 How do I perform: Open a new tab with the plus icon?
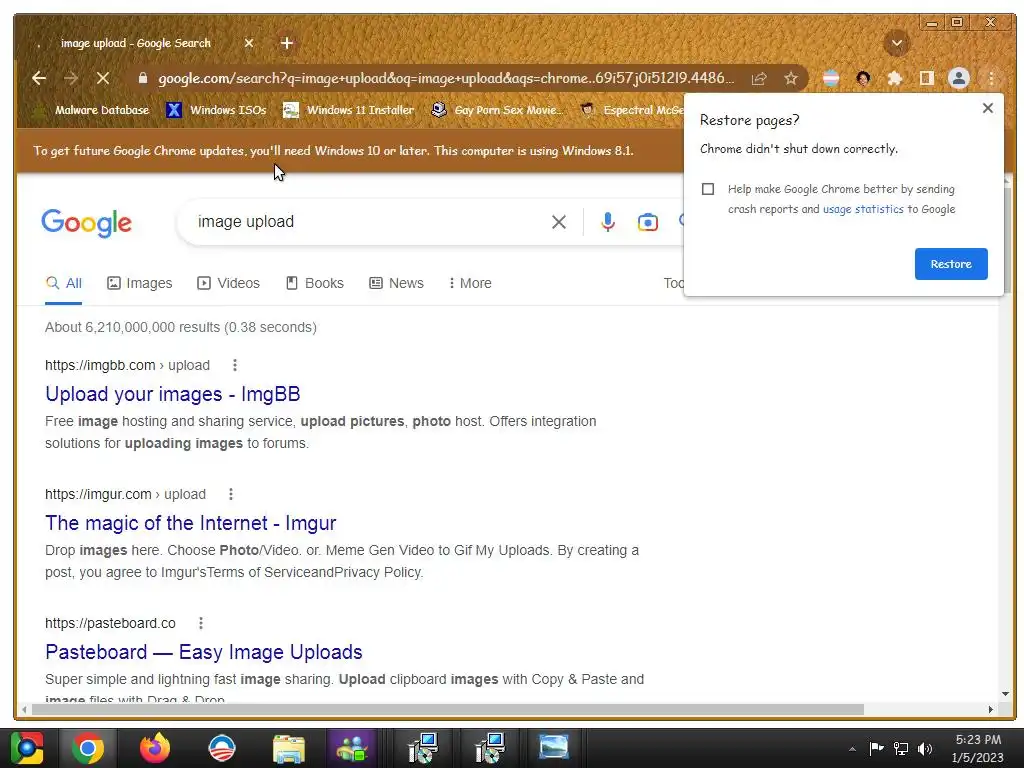point(287,43)
